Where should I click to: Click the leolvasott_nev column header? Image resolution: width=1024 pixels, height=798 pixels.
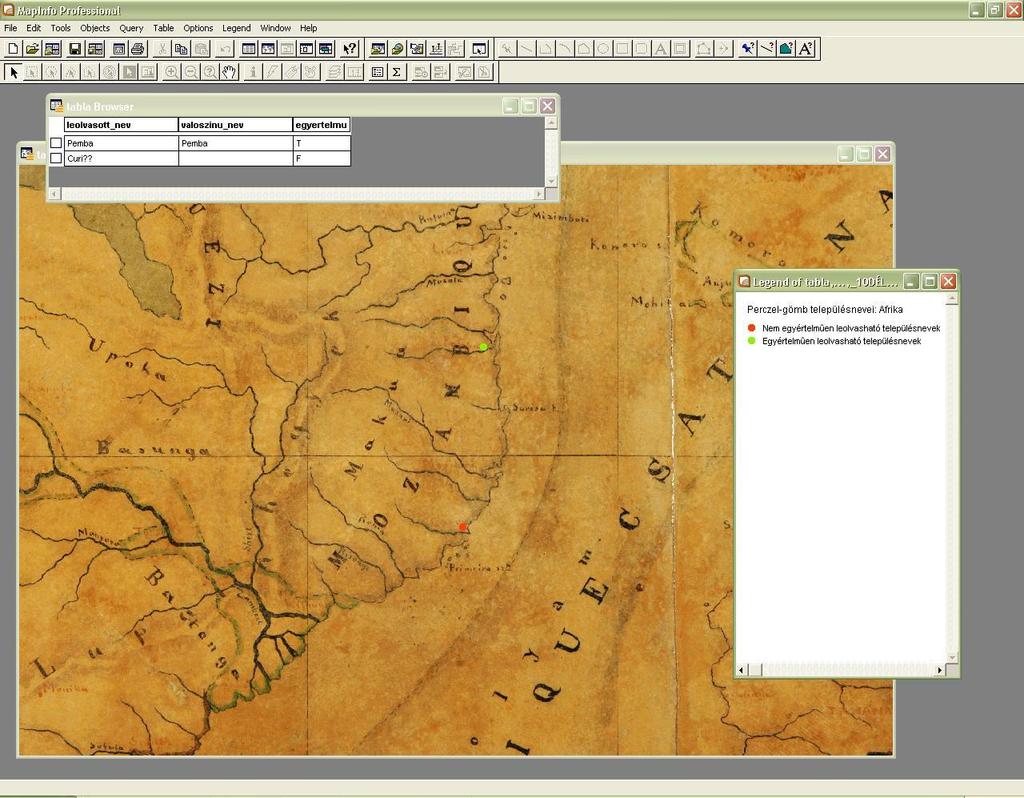(121, 125)
